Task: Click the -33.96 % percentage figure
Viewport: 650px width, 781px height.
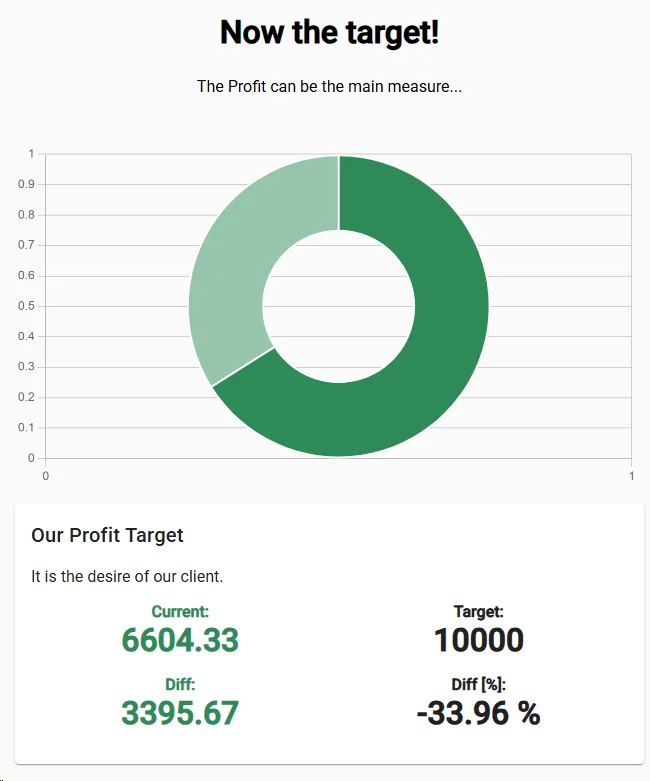Action: pyautogui.click(x=479, y=713)
